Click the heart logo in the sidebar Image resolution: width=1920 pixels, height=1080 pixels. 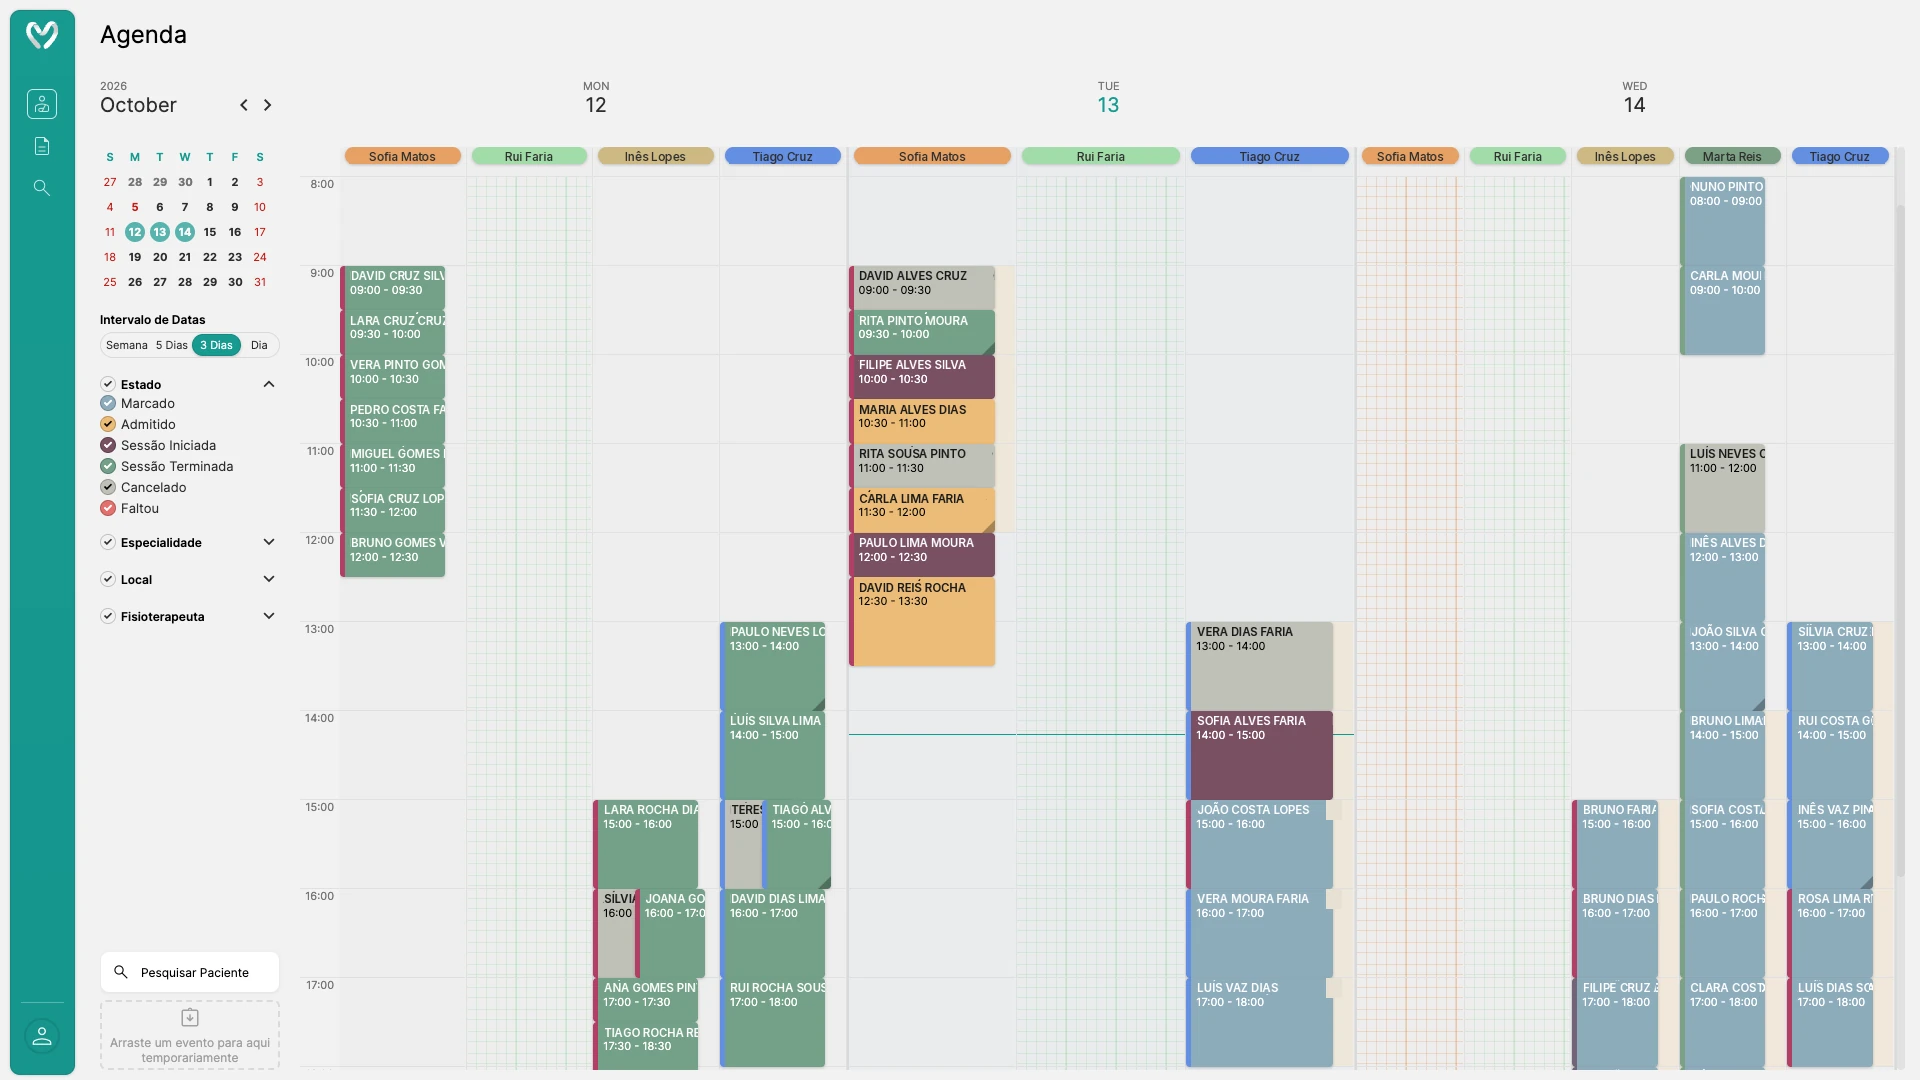42,35
